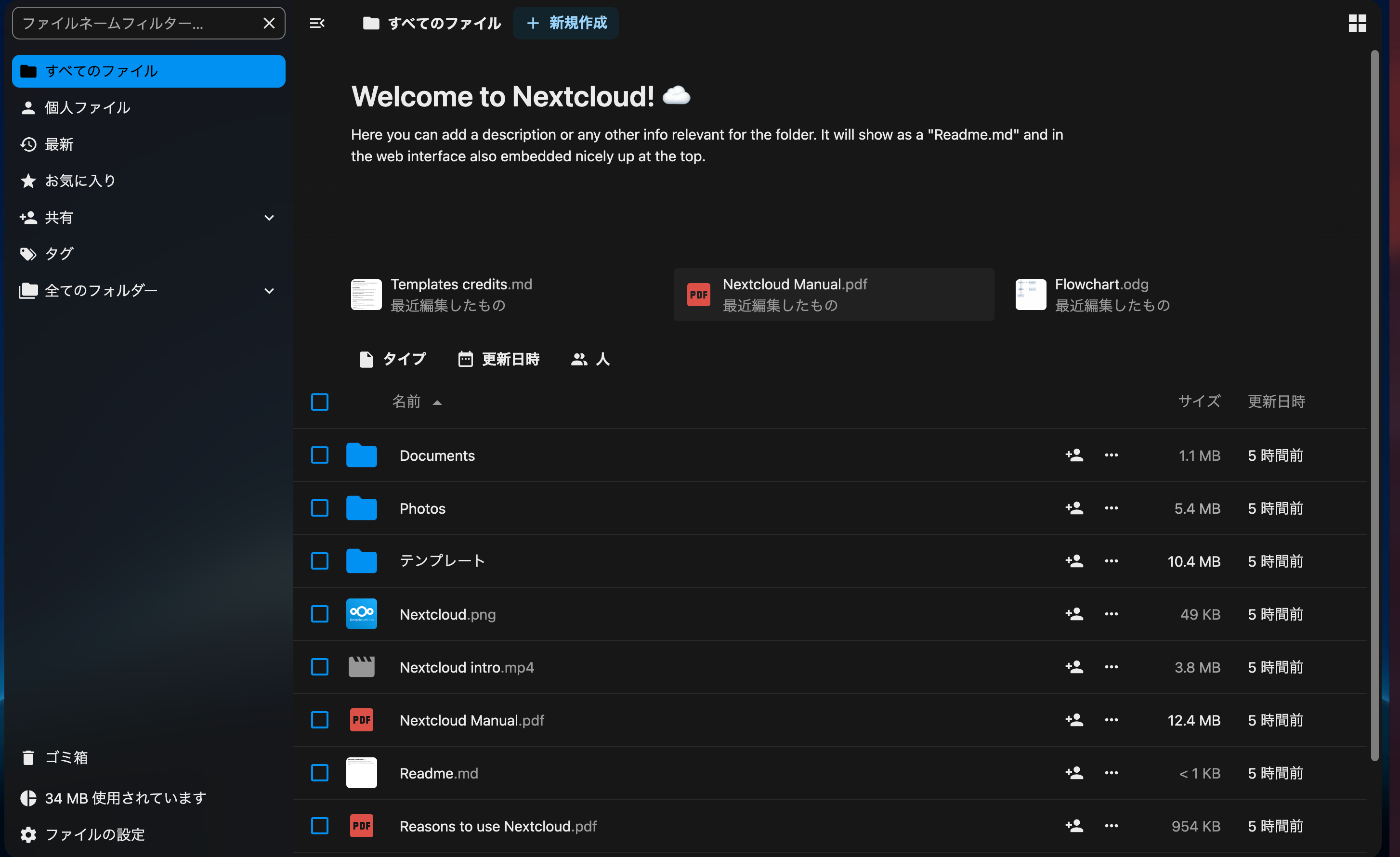Open recent Flowchart.odg card

pyautogui.click(x=1166, y=294)
